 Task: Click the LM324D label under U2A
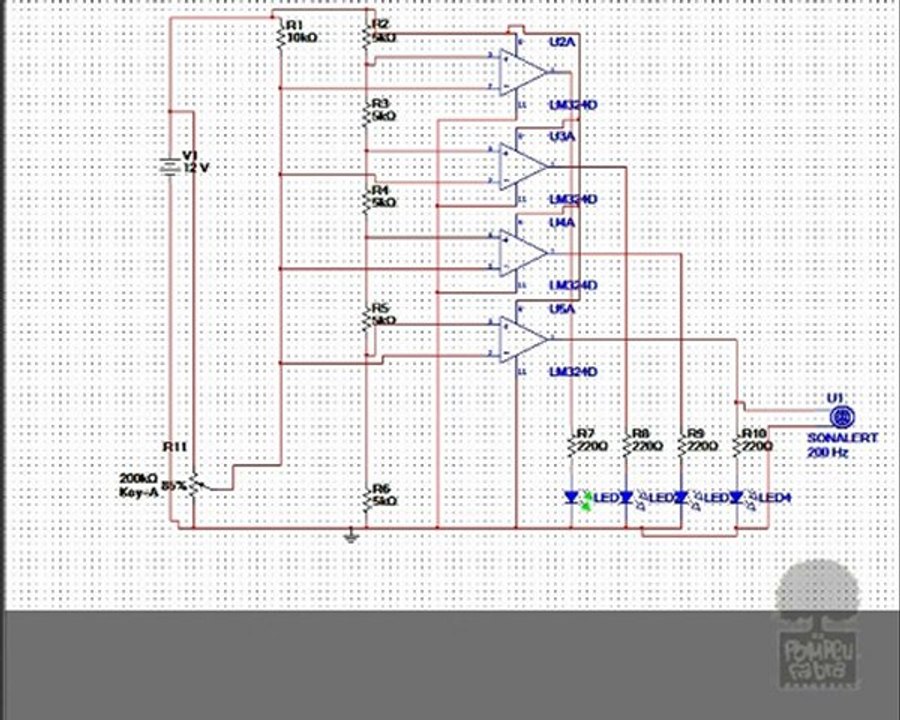tap(573, 105)
